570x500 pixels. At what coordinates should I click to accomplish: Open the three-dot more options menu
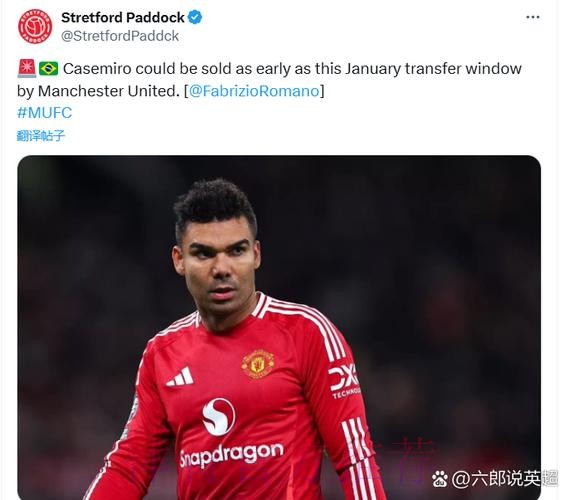pos(533,17)
